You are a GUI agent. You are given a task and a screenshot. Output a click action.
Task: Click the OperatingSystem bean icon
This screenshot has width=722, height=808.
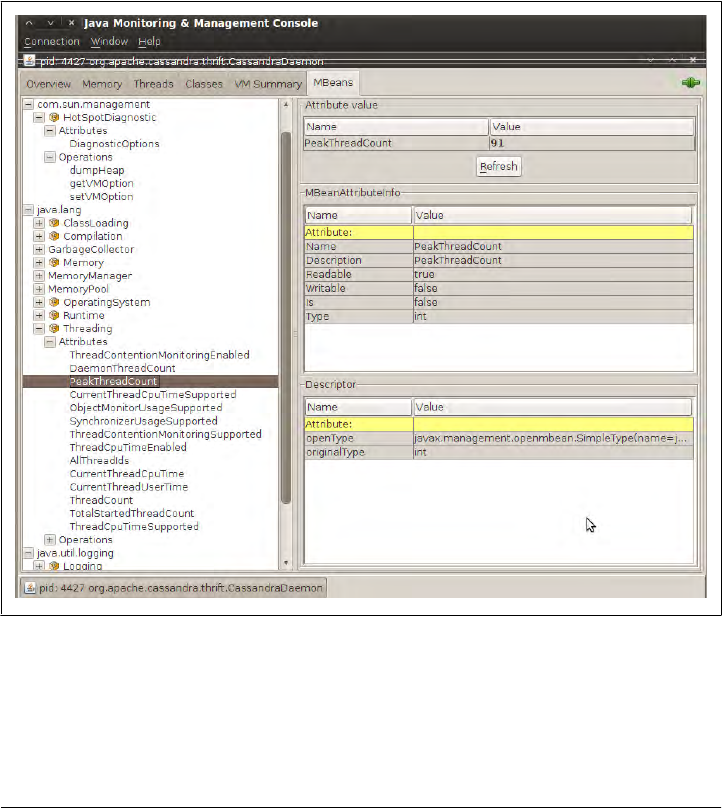click(x=54, y=302)
